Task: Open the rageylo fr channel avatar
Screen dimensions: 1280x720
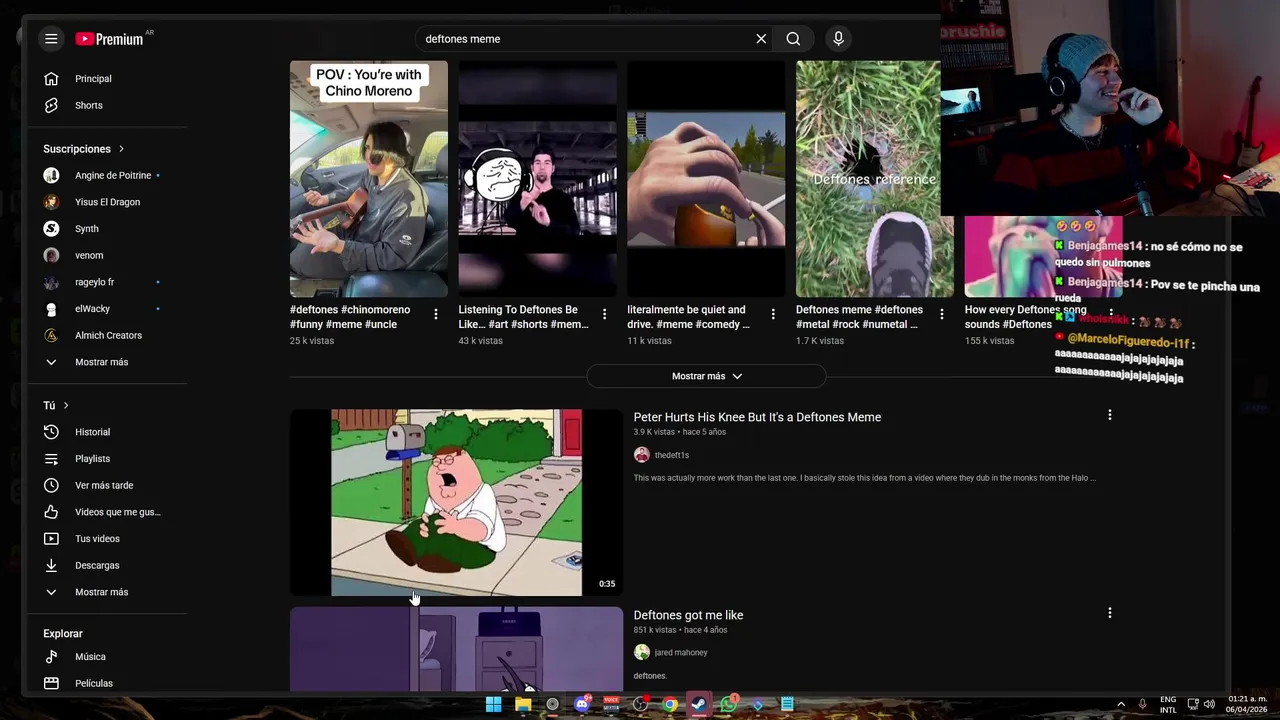Action: point(51,282)
